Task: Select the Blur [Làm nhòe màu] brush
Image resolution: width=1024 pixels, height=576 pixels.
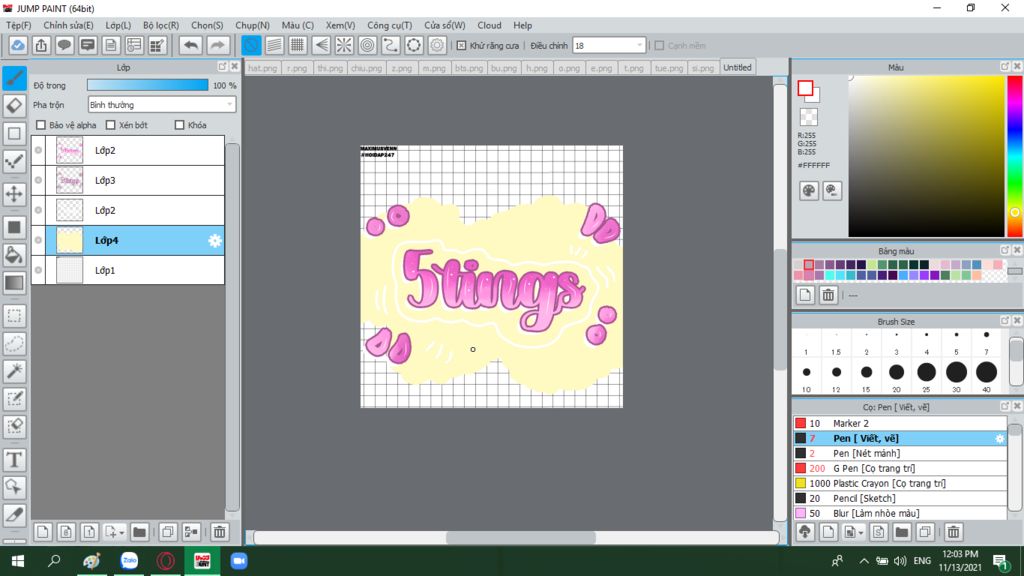Action: (900, 513)
